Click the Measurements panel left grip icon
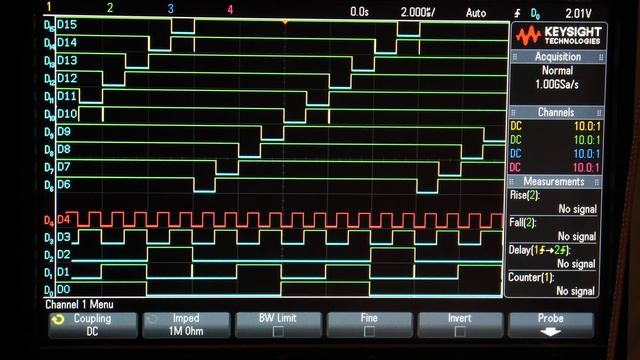The height and width of the screenshot is (360, 640). [x=511, y=182]
